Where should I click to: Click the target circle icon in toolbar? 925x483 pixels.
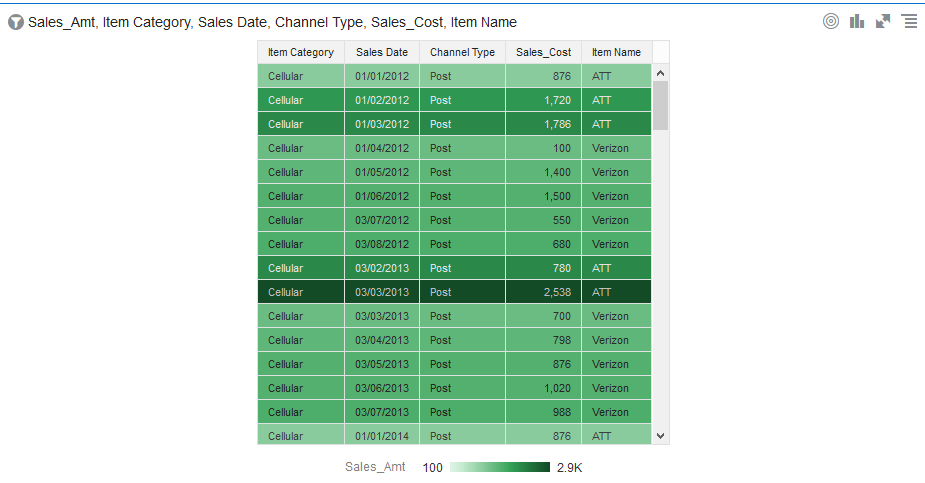point(831,21)
